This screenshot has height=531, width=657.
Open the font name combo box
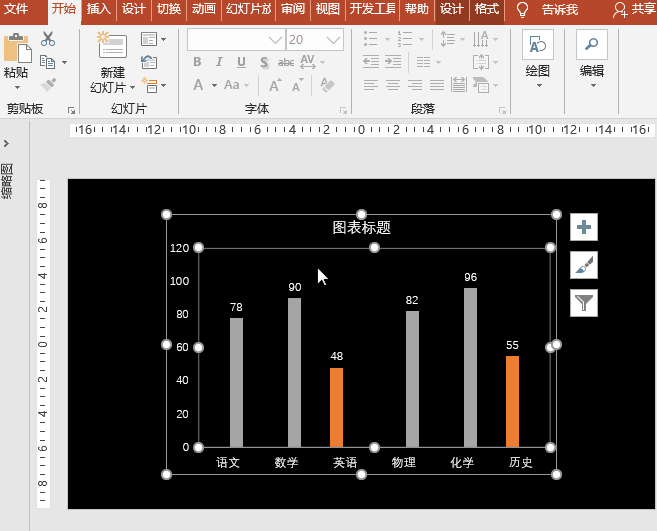coord(236,40)
